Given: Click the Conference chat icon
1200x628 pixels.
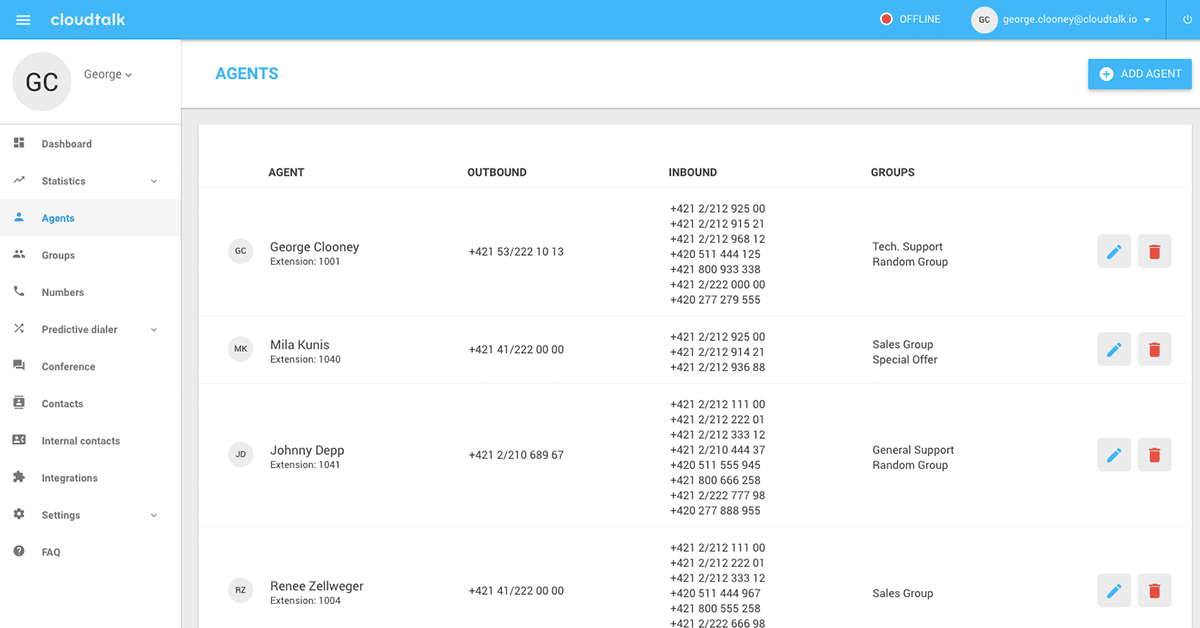Looking at the screenshot, I should (x=22, y=366).
